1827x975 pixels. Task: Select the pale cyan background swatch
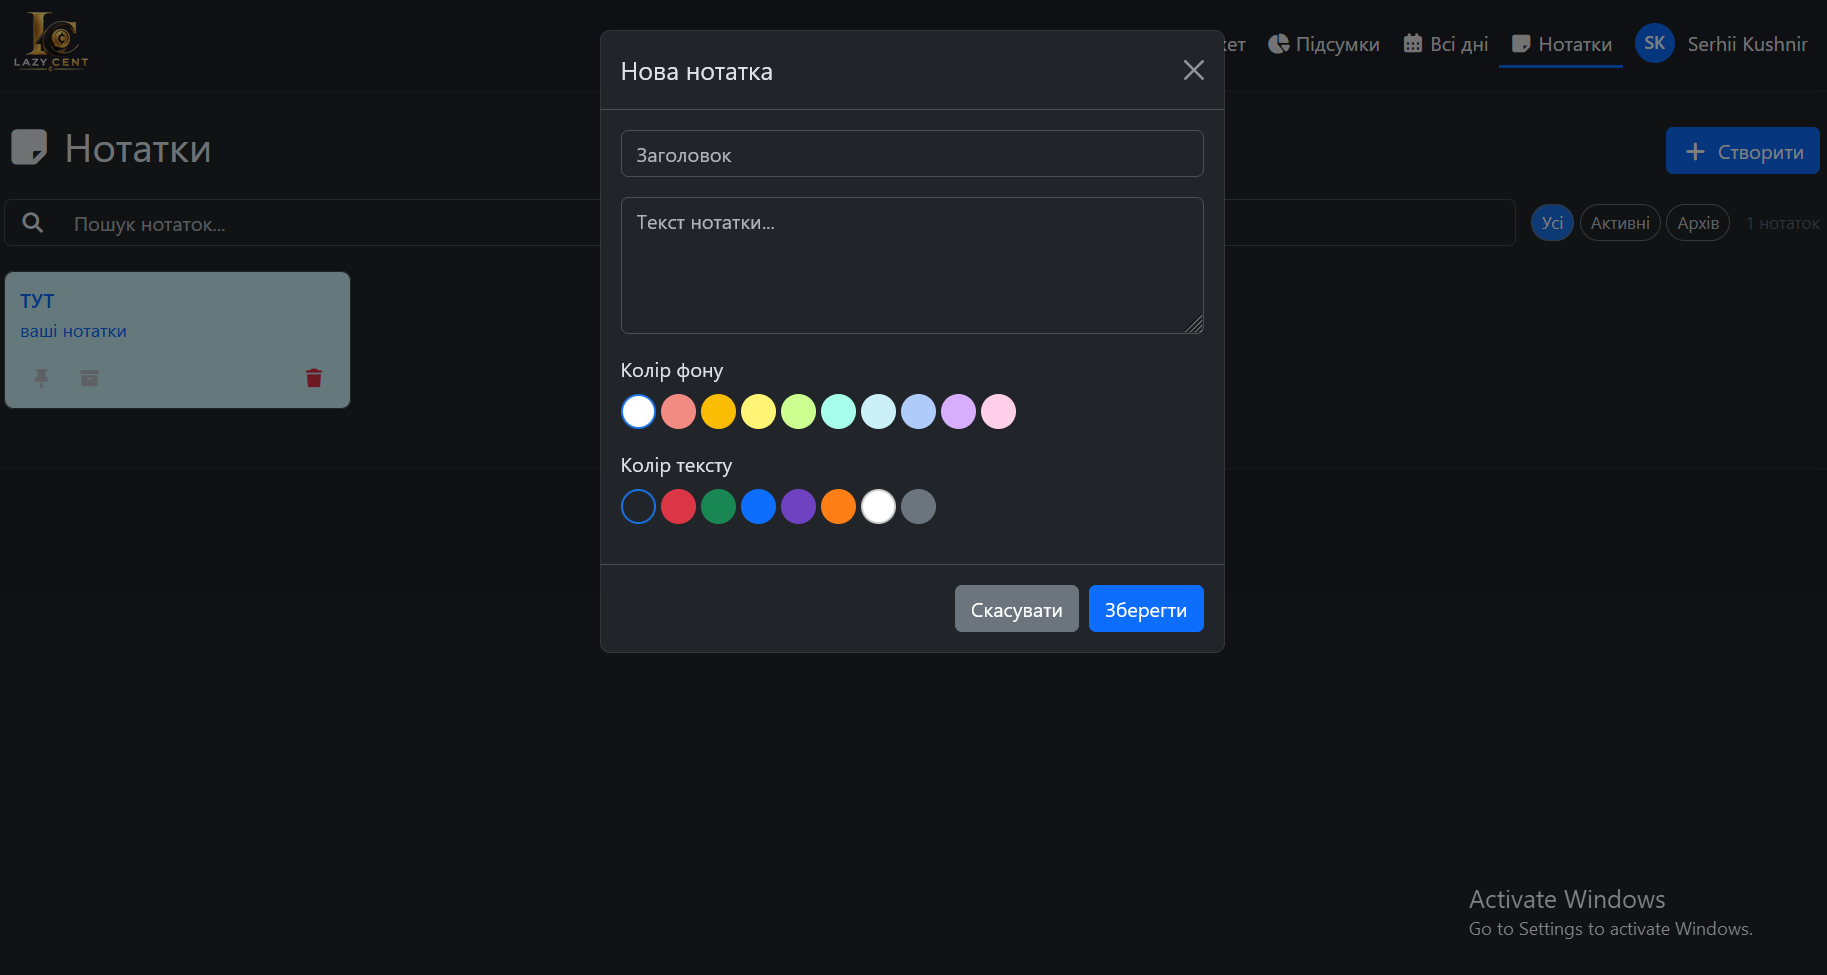coord(878,411)
